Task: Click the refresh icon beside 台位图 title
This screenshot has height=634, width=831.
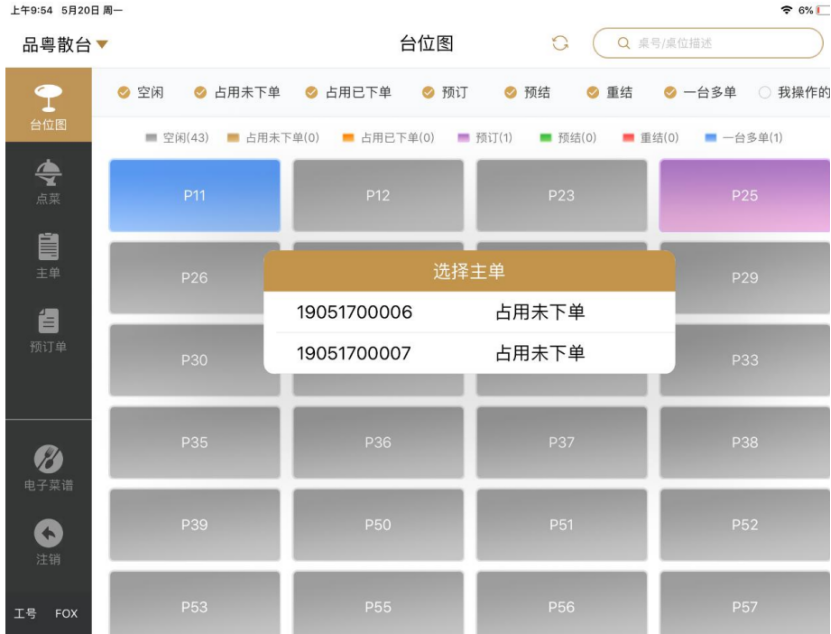Action: (560, 43)
